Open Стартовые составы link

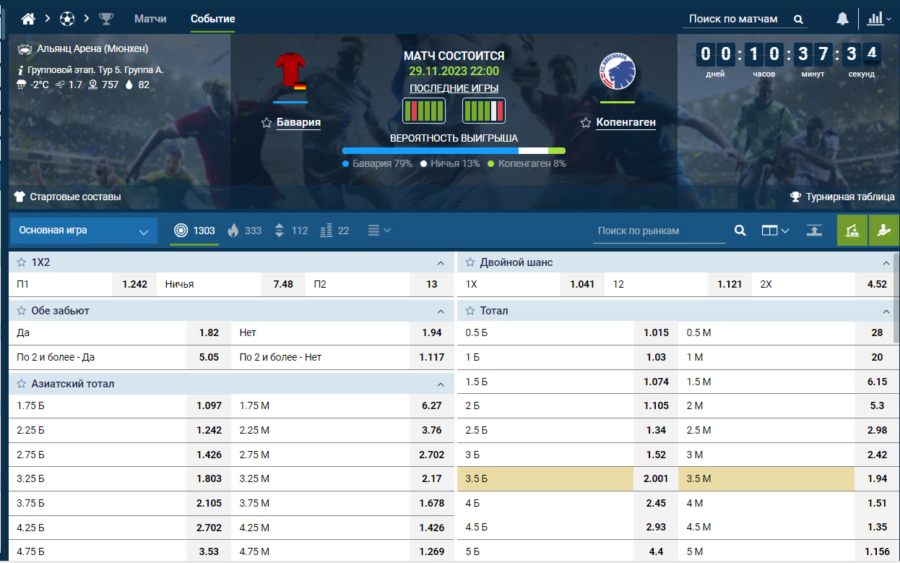[67, 197]
